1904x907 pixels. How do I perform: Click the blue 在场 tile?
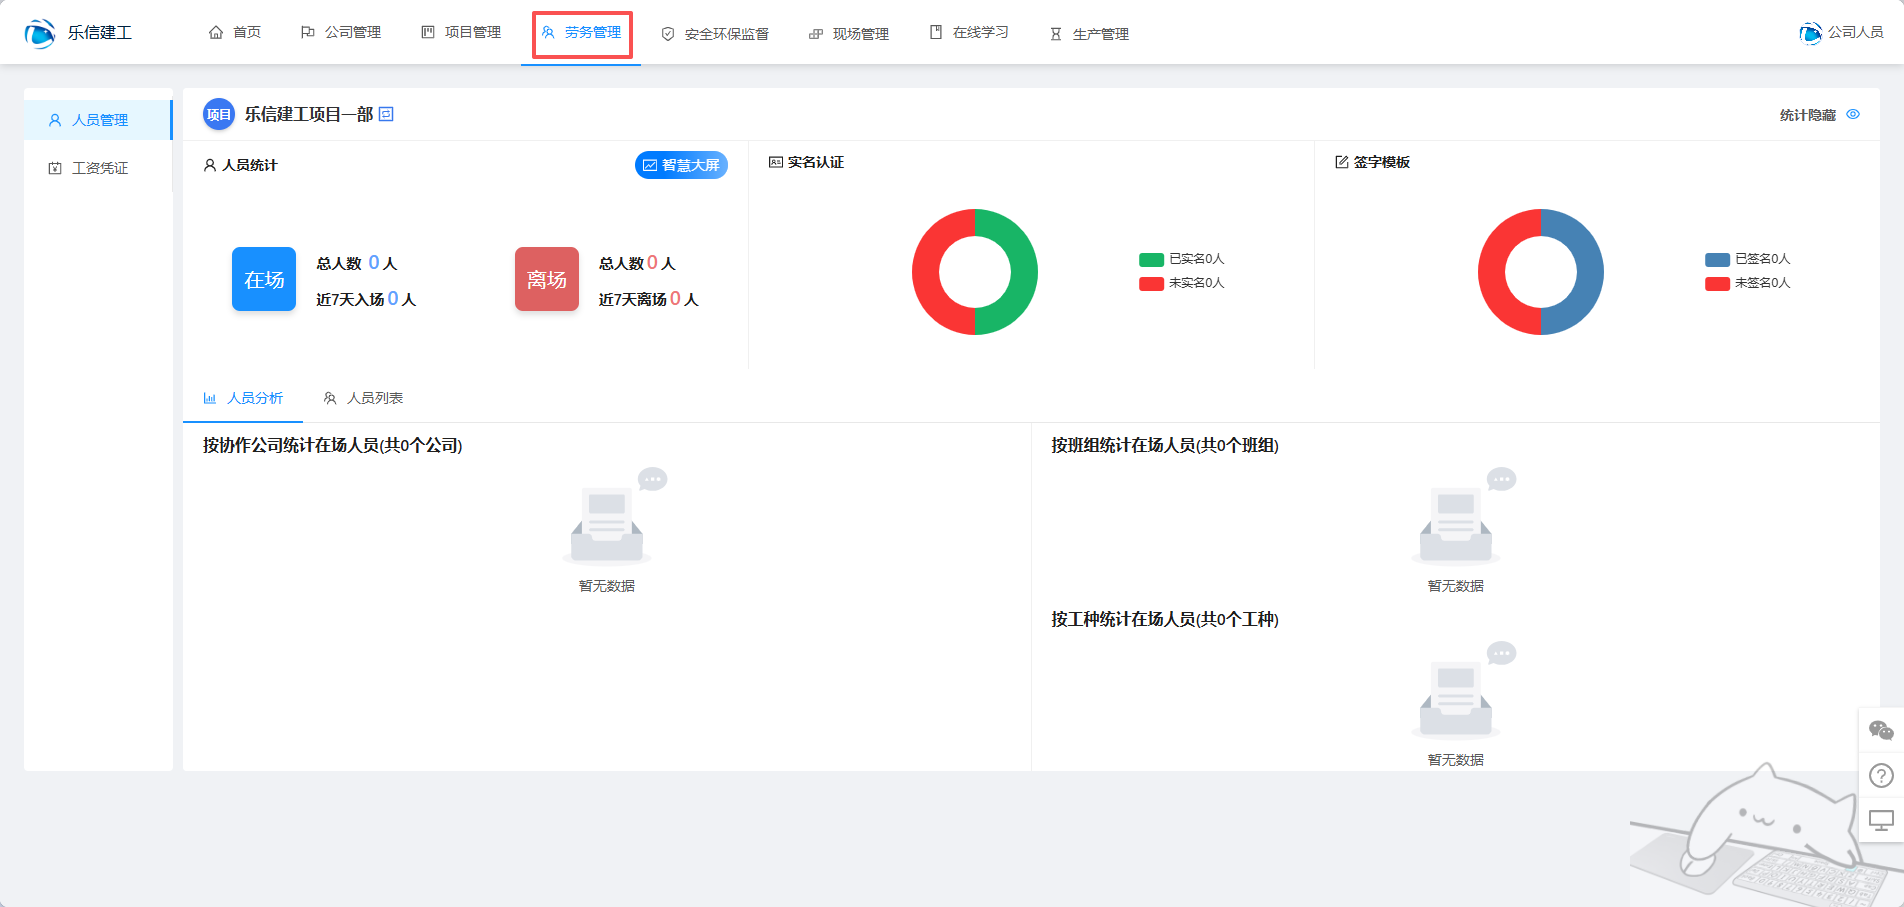(264, 279)
